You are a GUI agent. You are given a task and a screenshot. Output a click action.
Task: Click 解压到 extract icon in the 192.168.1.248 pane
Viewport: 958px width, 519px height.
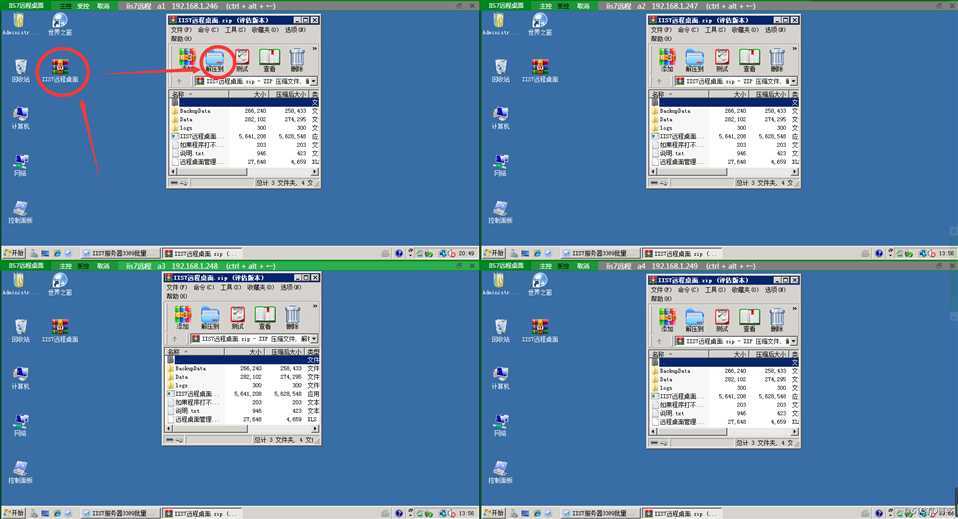(x=210, y=318)
